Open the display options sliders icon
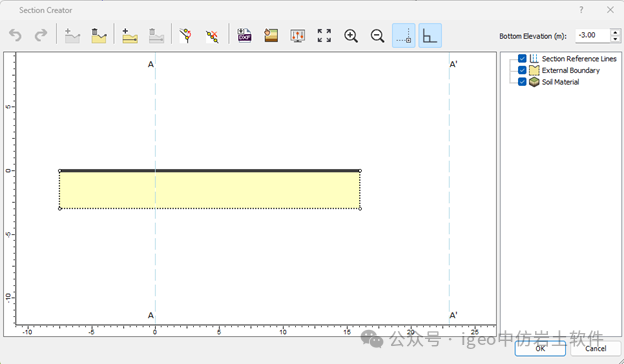 [297, 36]
